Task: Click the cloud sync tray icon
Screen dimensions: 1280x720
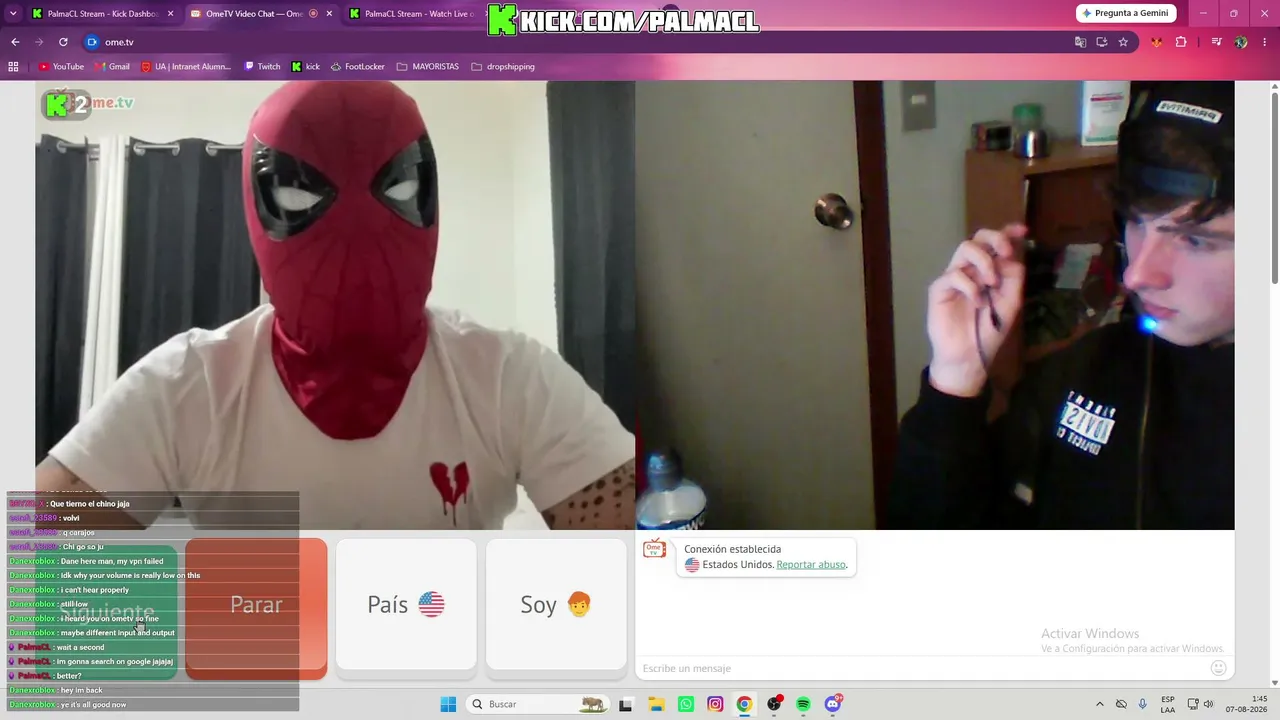Action: point(1121,704)
